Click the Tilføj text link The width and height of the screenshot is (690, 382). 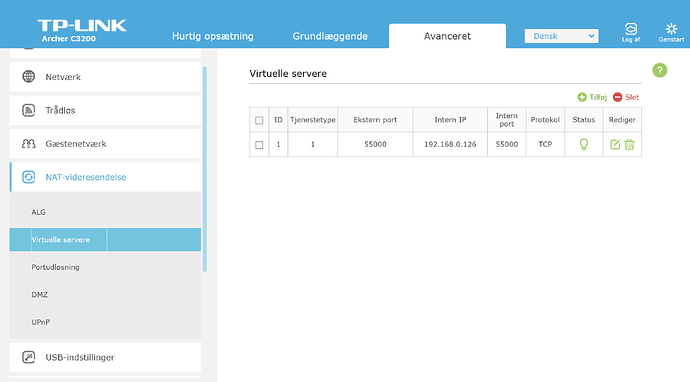[598, 97]
